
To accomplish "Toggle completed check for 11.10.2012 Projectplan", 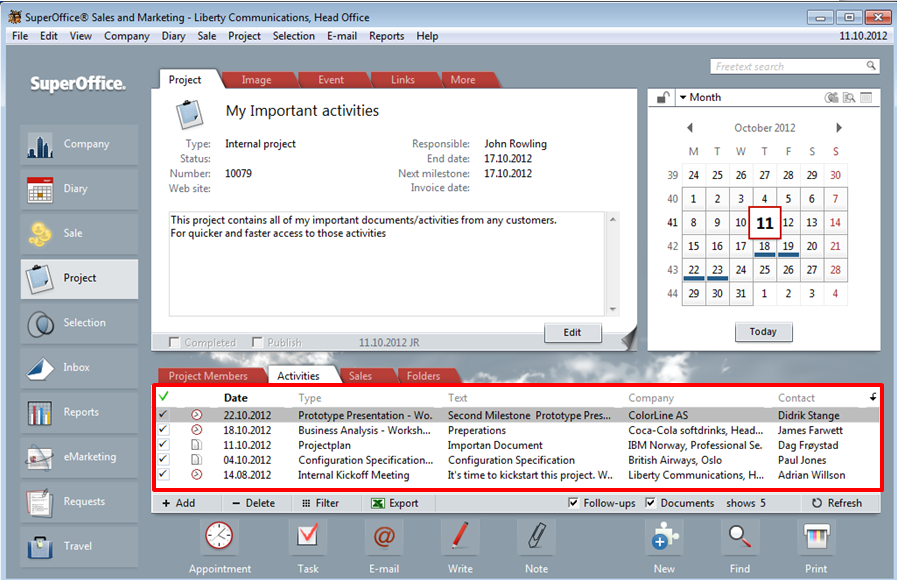I will [164, 444].
